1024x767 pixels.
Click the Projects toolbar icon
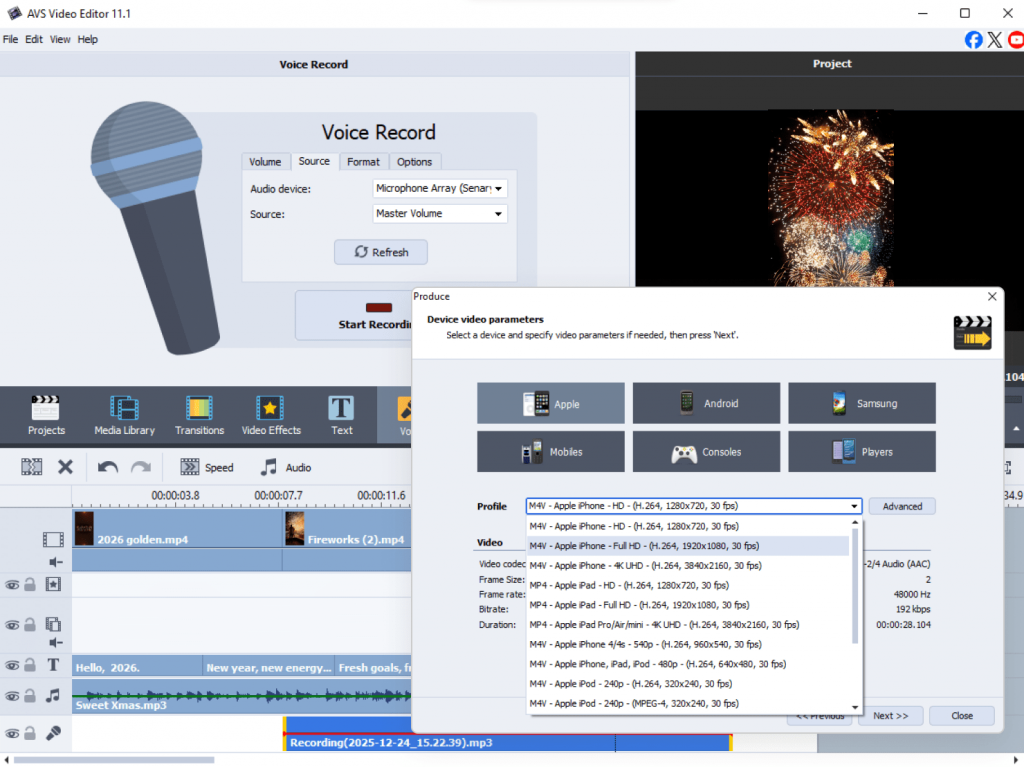click(x=46, y=415)
